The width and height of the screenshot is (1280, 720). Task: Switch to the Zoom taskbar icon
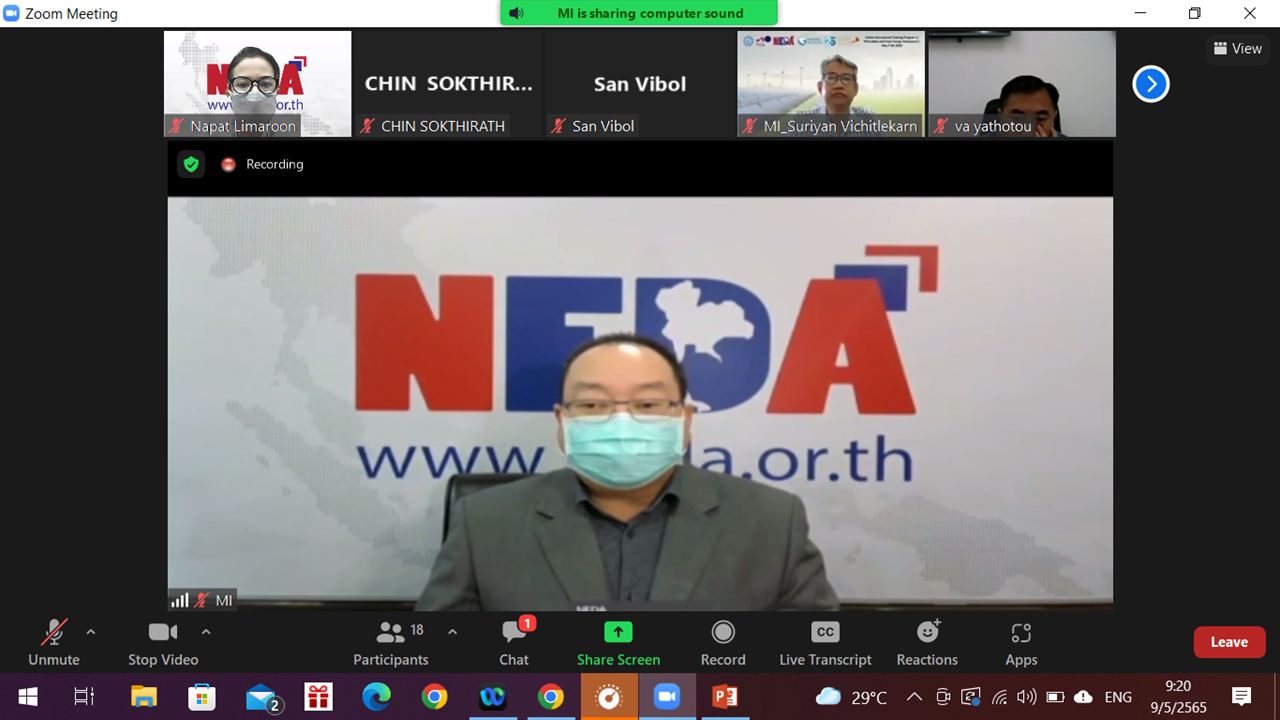click(667, 697)
